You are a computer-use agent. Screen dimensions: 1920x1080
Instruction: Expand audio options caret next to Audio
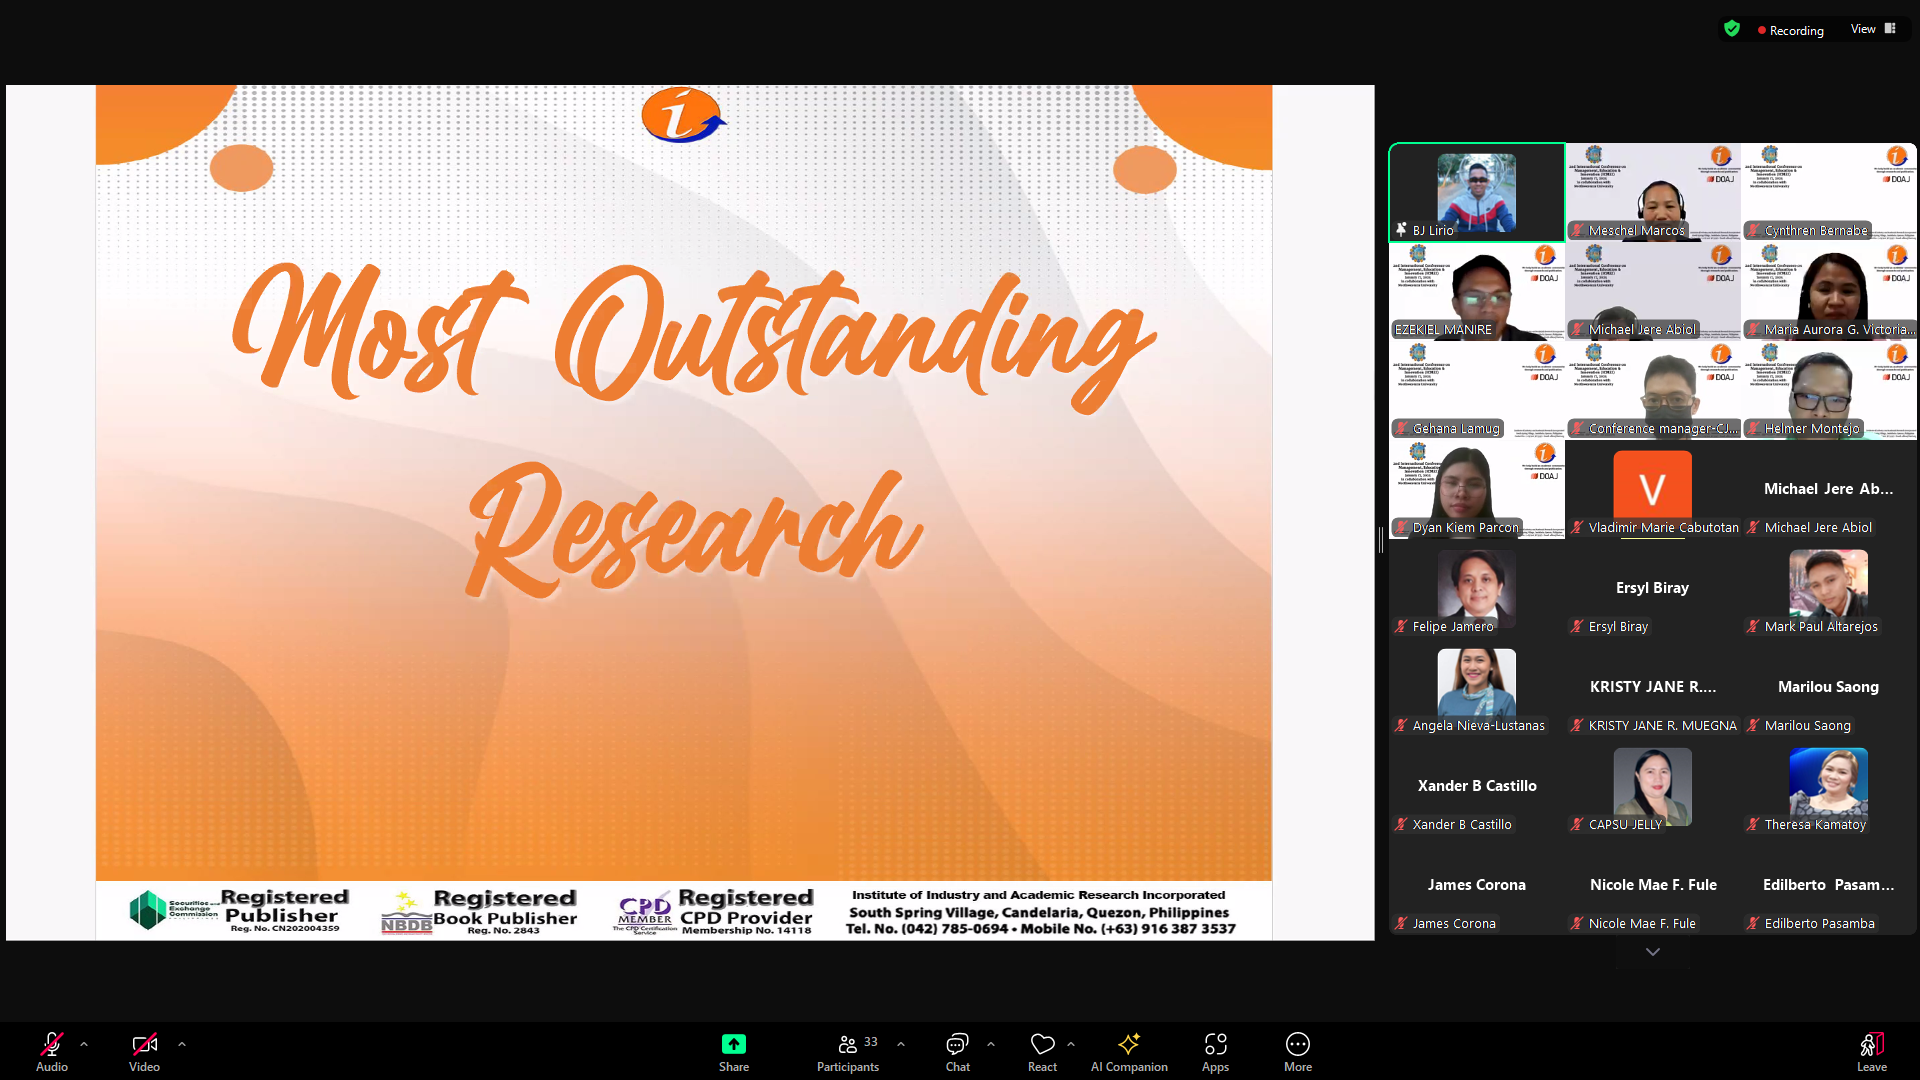point(84,1044)
